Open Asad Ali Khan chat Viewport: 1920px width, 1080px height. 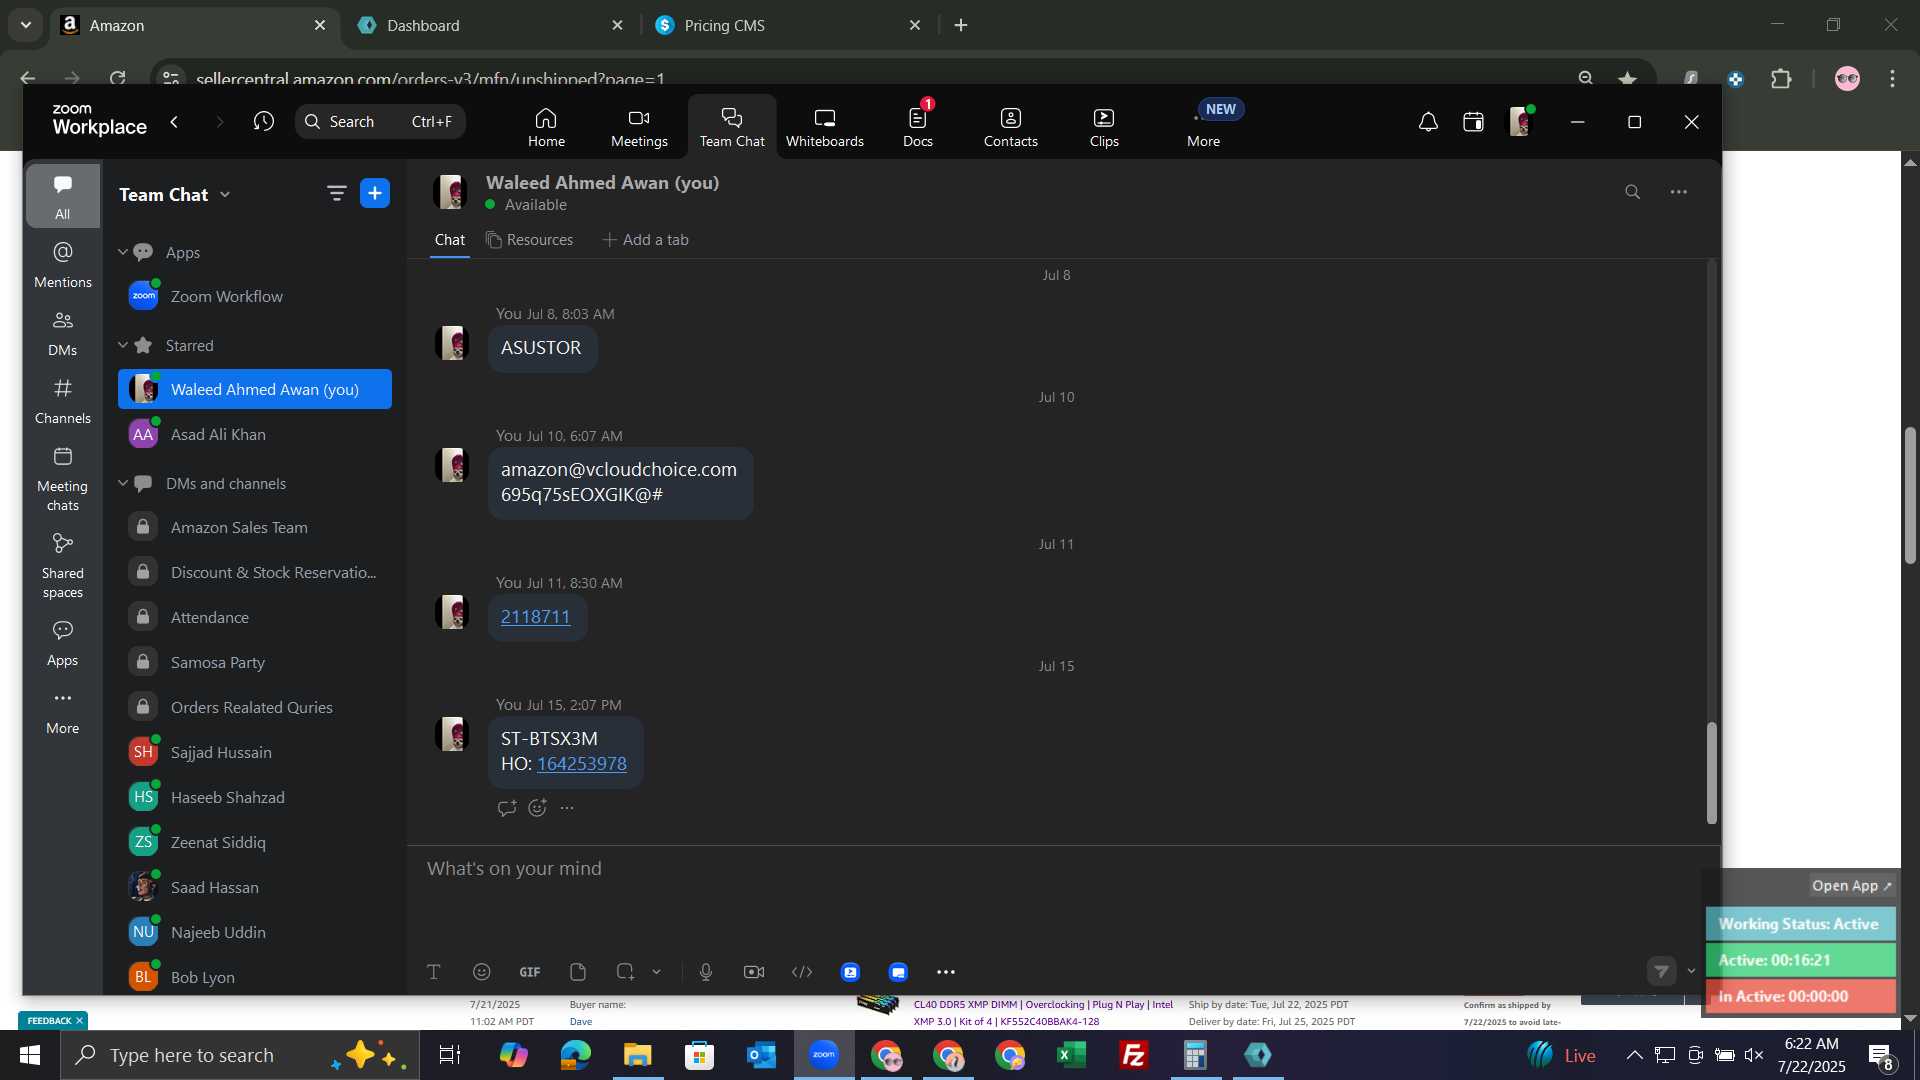255,434
